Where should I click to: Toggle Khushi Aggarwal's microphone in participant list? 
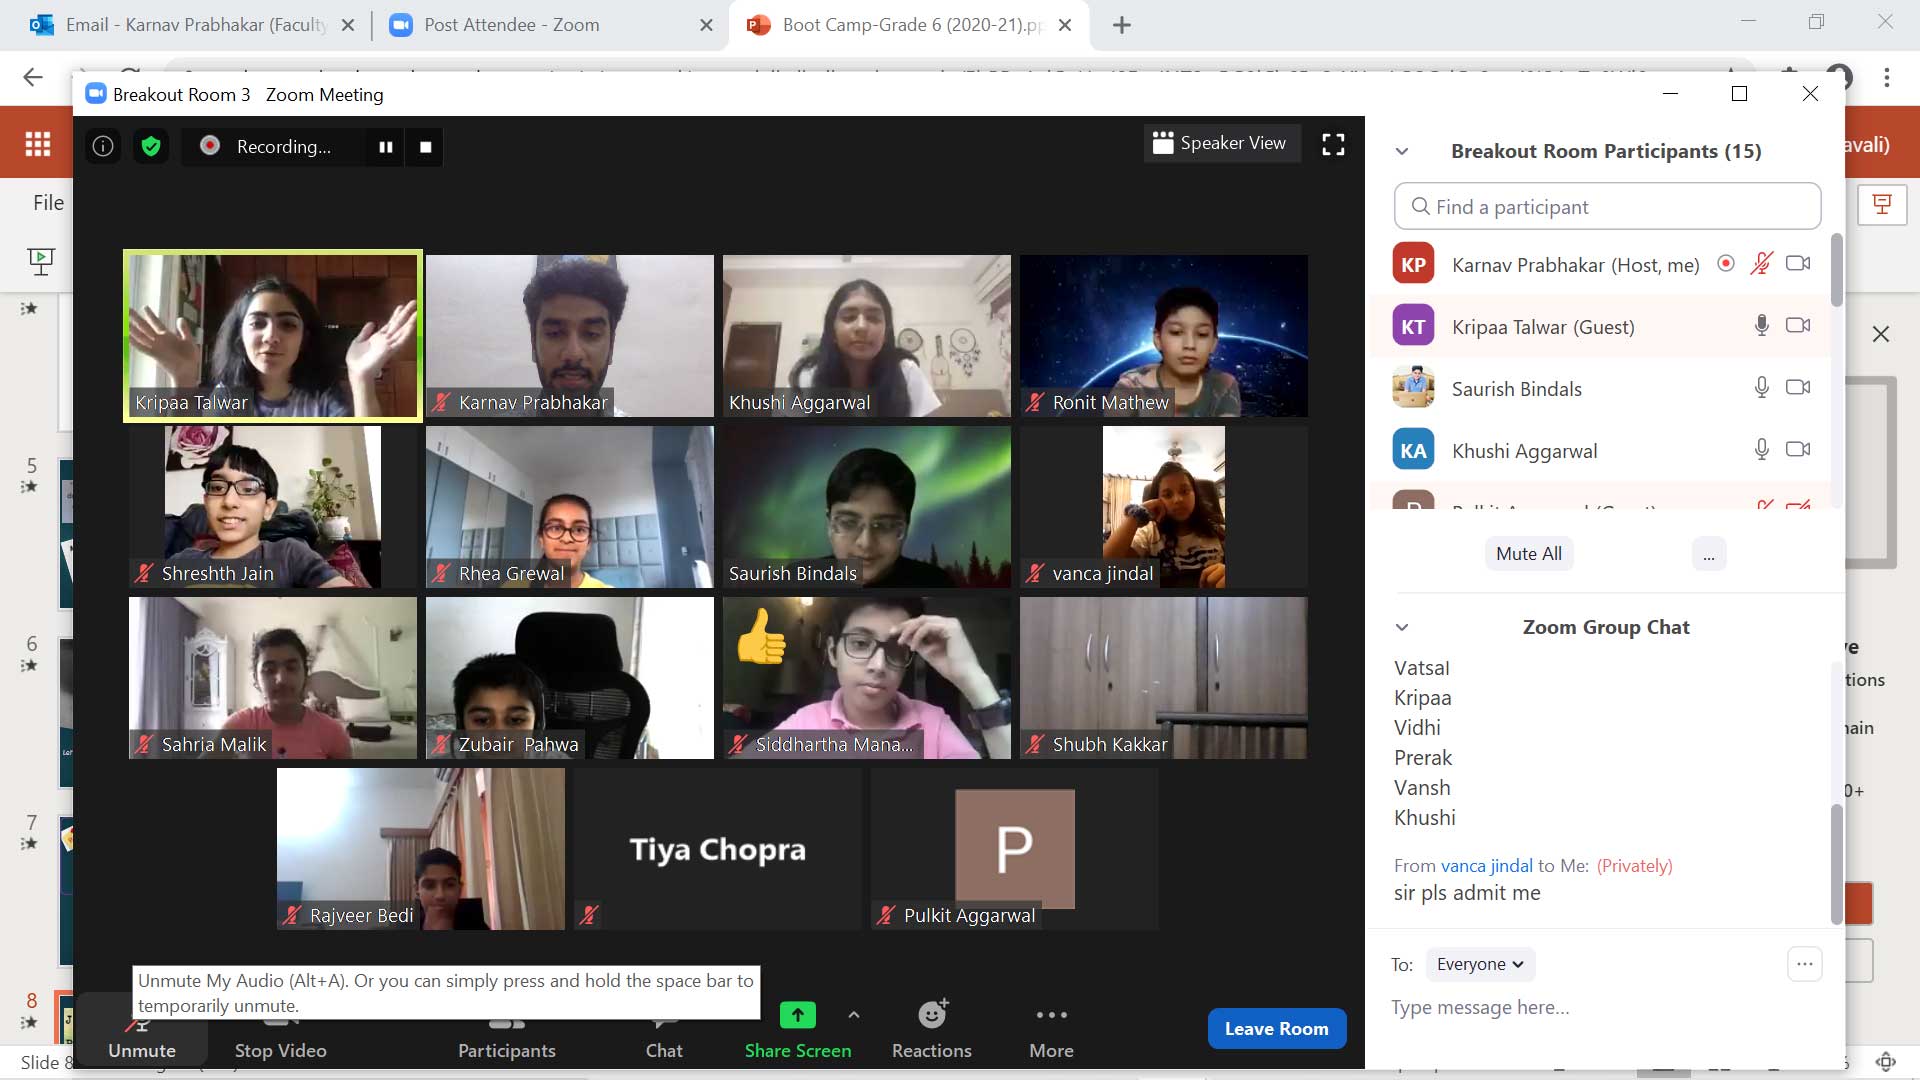1762,449
